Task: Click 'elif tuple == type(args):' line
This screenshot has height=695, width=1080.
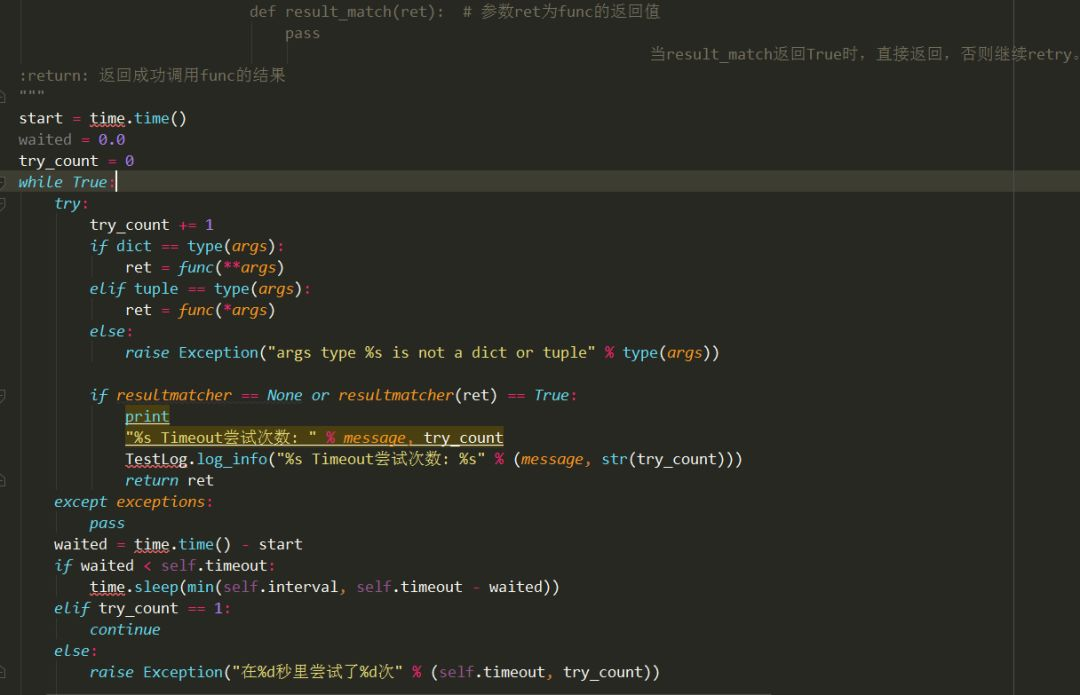Action: 200,289
